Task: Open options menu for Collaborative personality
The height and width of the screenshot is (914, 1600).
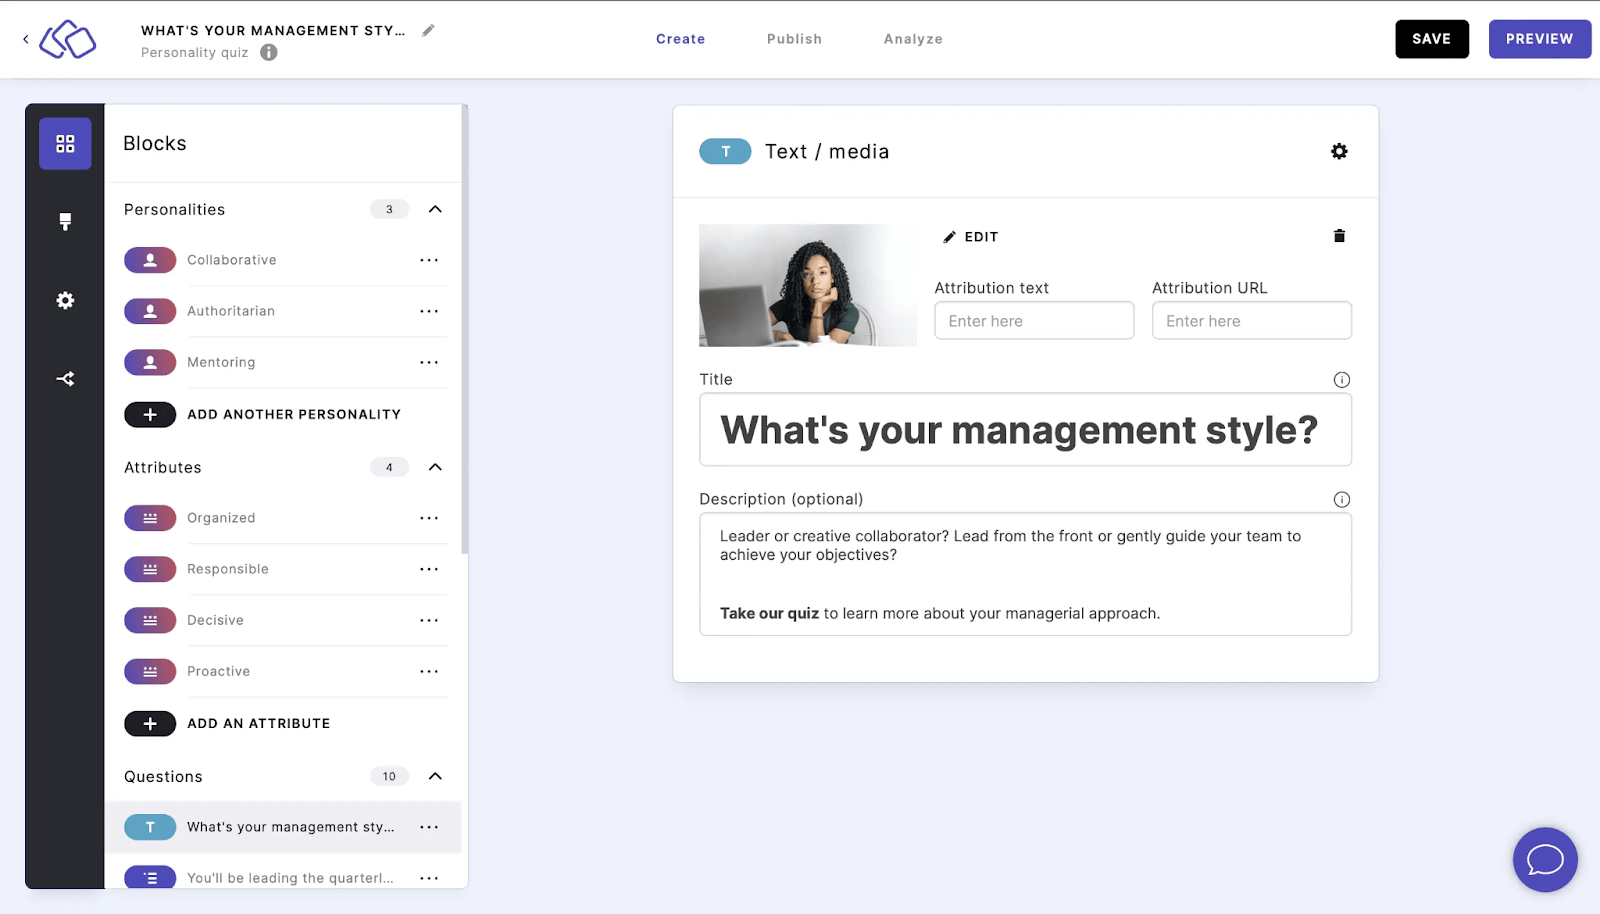Action: tap(429, 260)
